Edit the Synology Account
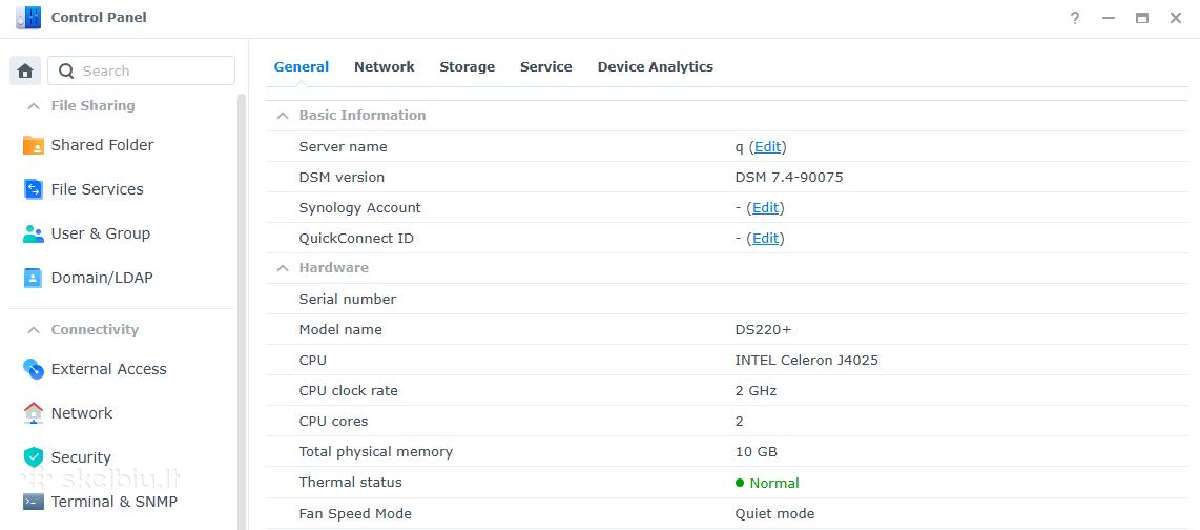 pos(766,208)
